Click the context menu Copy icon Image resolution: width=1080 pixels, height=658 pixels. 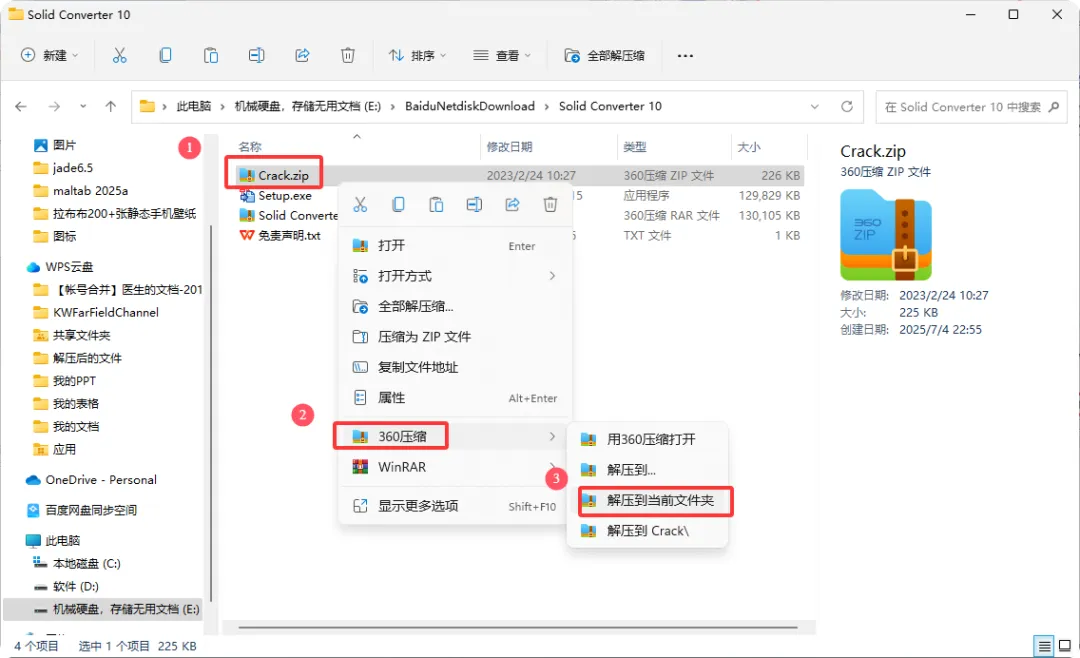click(398, 205)
